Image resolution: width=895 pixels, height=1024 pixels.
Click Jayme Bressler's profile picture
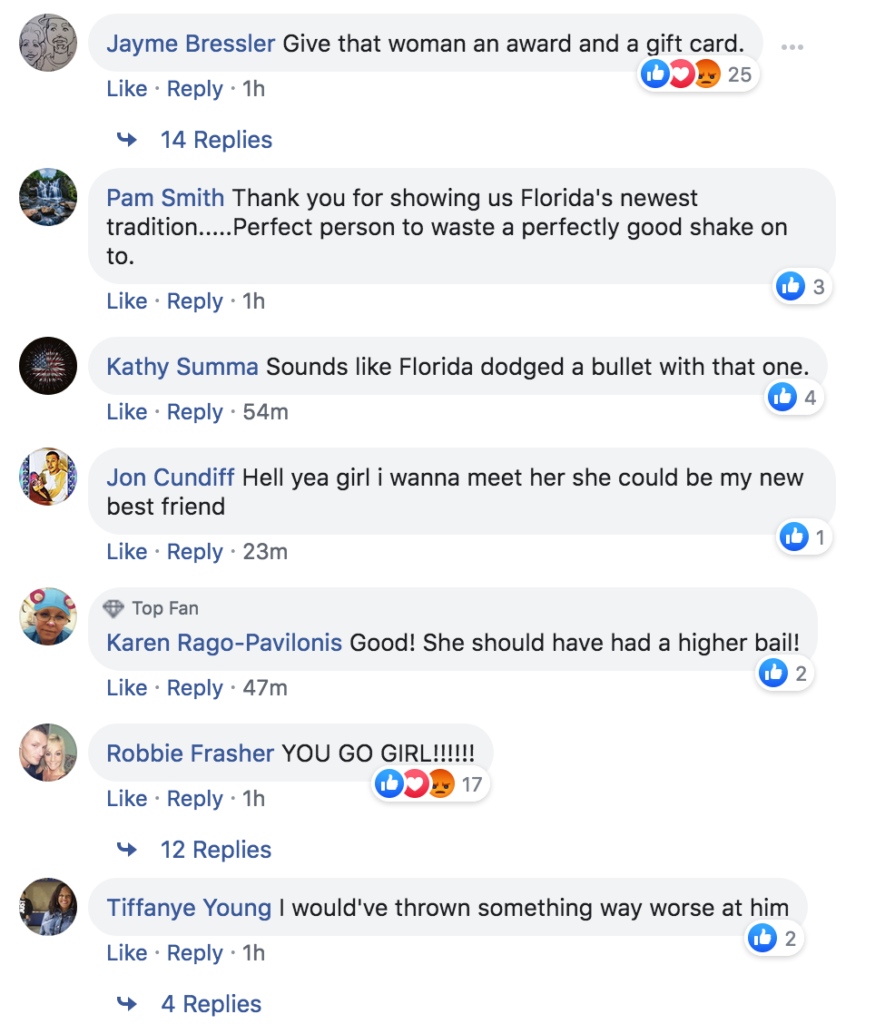pyautogui.click(x=48, y=43)
